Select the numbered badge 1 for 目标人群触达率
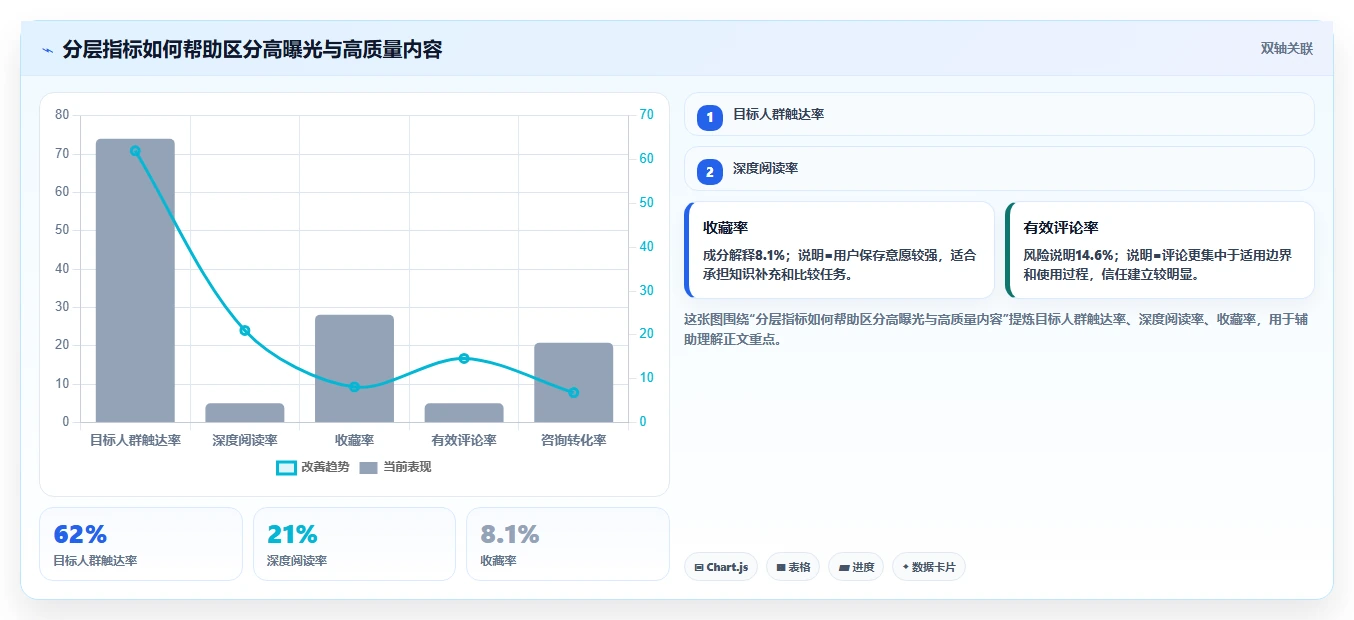 (x=710, y=117)
